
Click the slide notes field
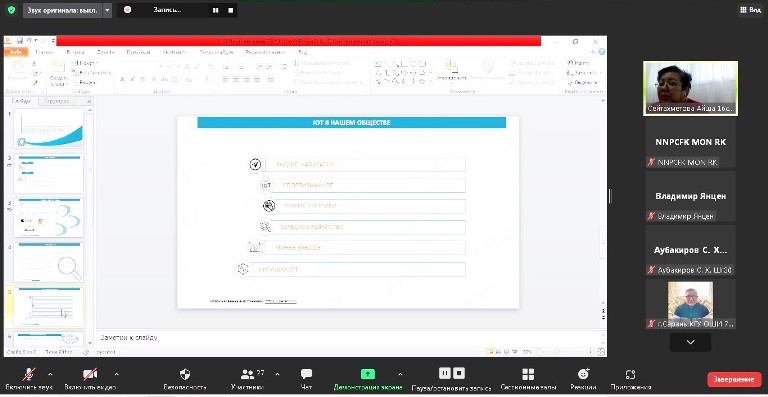click(x=351, y=337)
